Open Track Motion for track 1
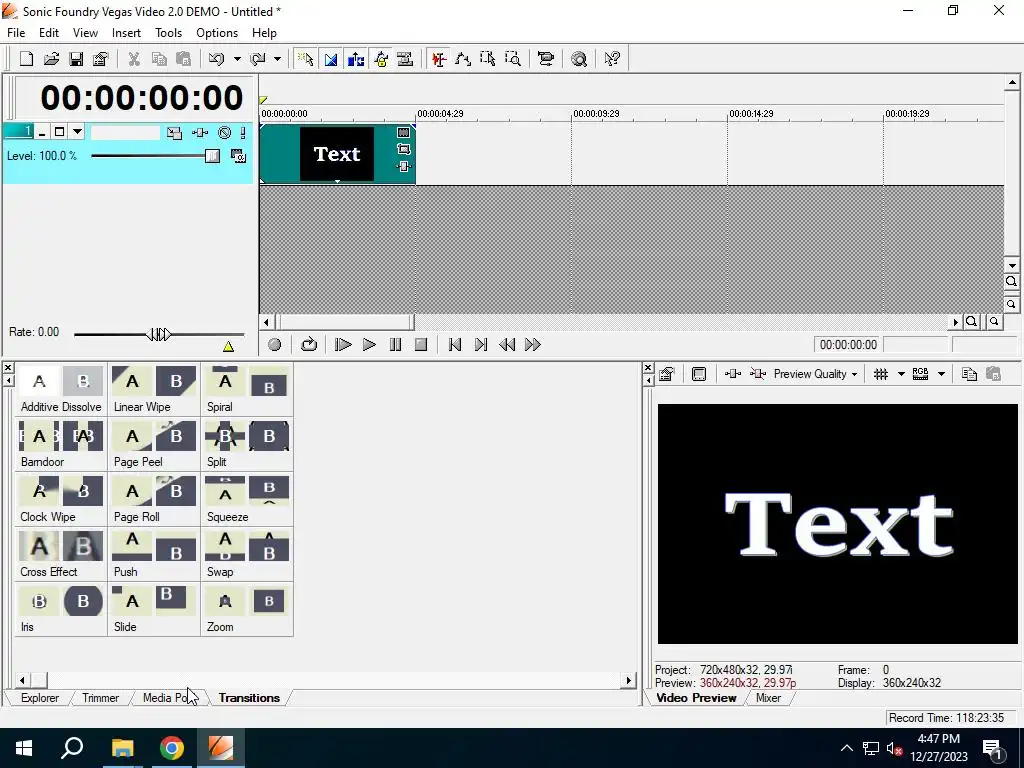Screen dimensions: 1024x768 [174, 133]
